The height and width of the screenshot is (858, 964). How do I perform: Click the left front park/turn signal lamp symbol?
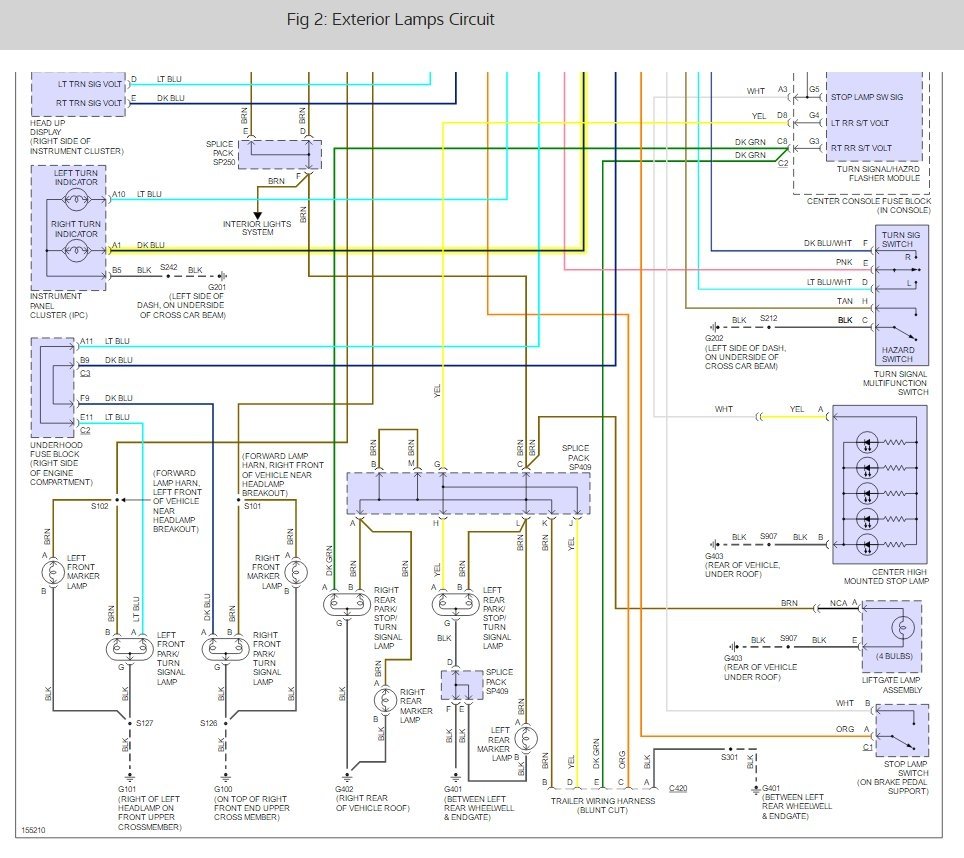pos(129,648)
